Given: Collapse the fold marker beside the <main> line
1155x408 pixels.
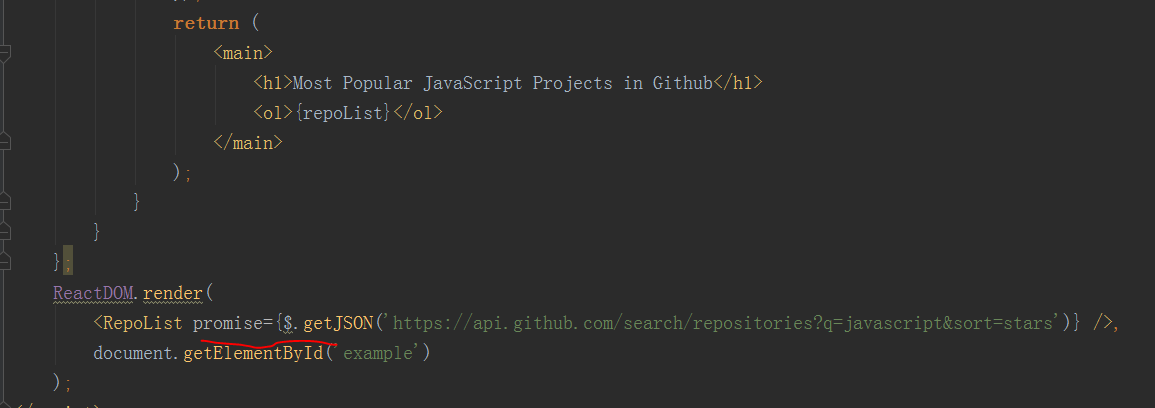Looking at the screenshot, I should [5, 52].
